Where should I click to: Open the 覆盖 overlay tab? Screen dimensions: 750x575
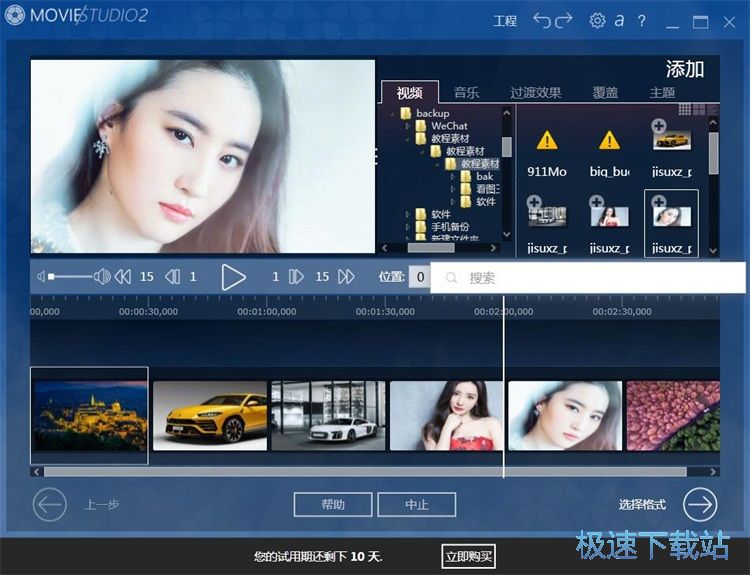(605, 92)
